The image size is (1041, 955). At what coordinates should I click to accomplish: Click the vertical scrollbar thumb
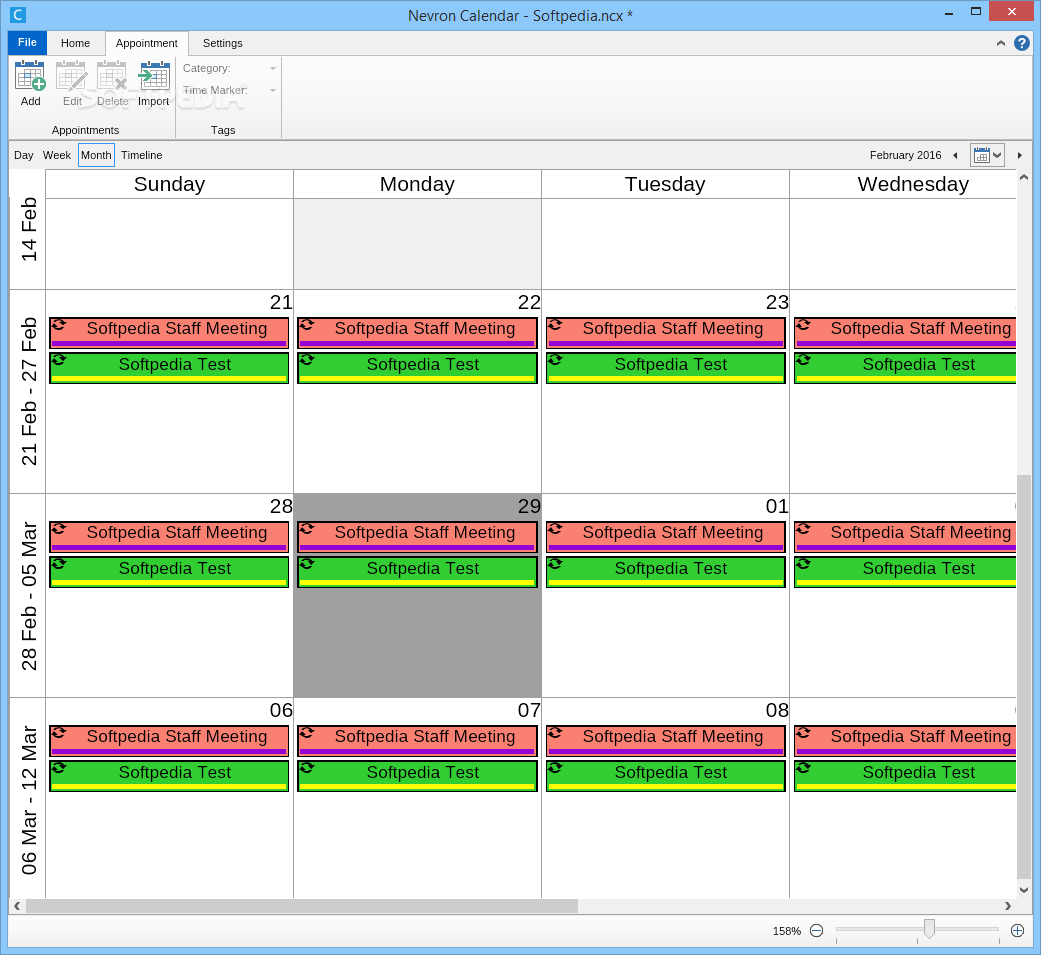(1024, 677)
